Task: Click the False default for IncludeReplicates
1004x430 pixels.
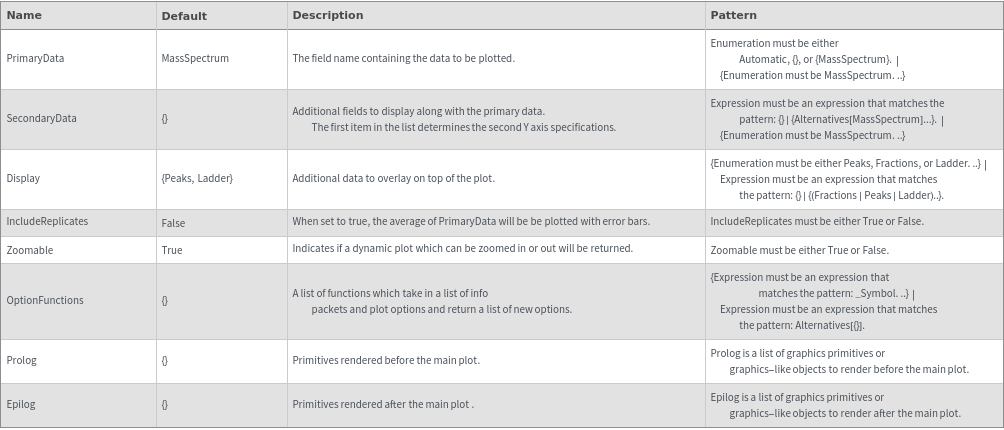Action: click(173, 223)
